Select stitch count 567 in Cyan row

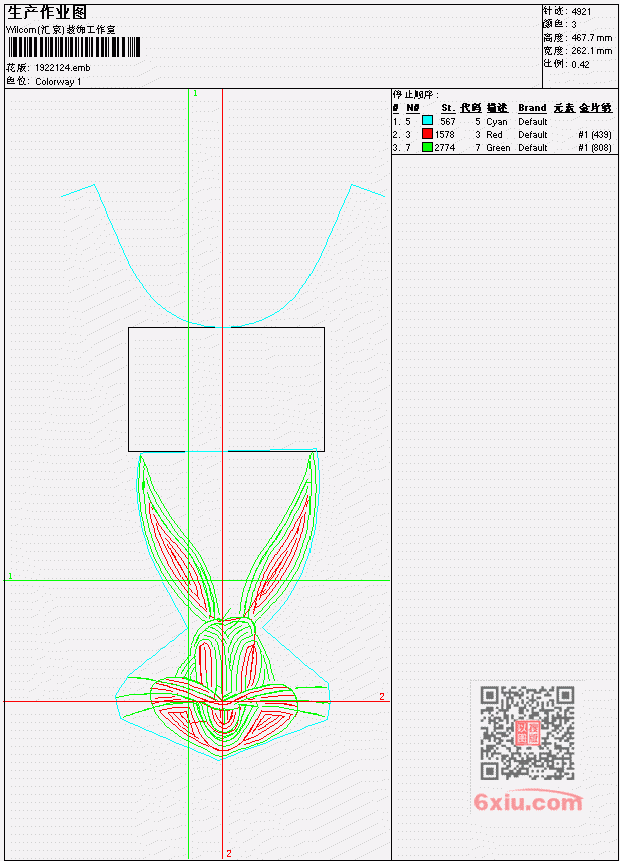[448, 121]
